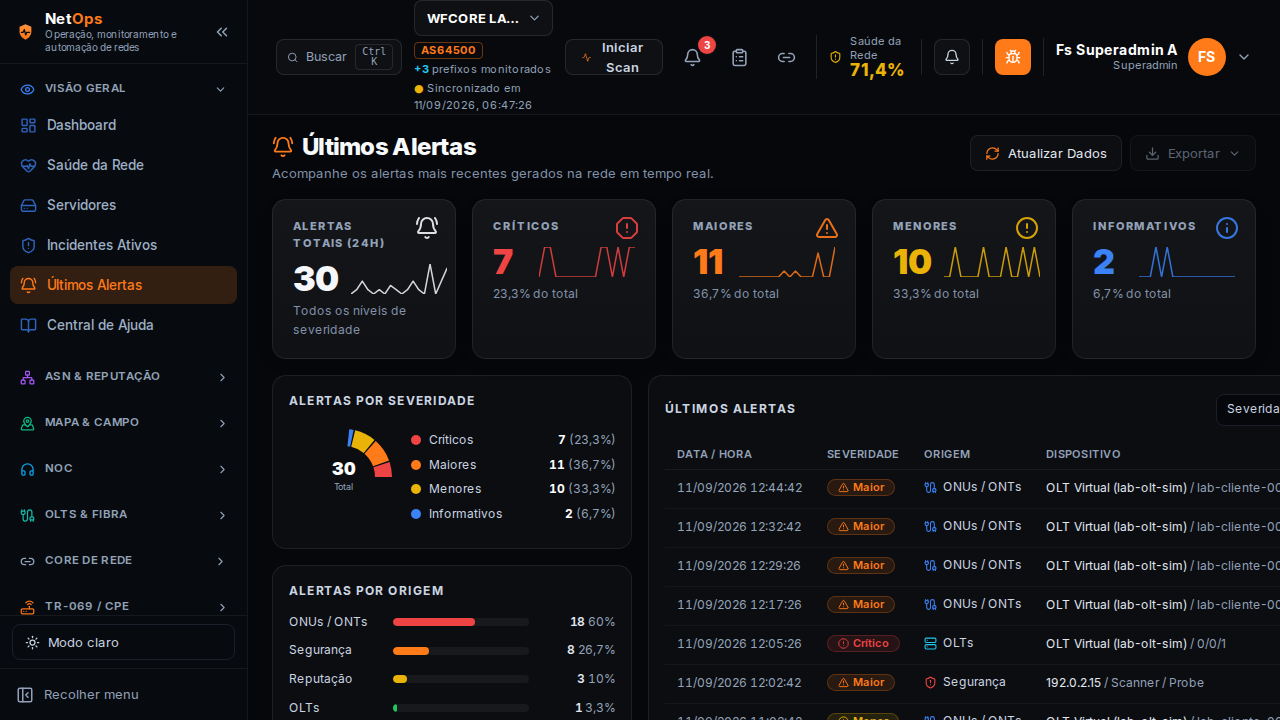Image resolution: width=1280 pixels, height=720 pixels.
Task: Click the +3 prefixos monitorados link
Action: click(482, 69)
